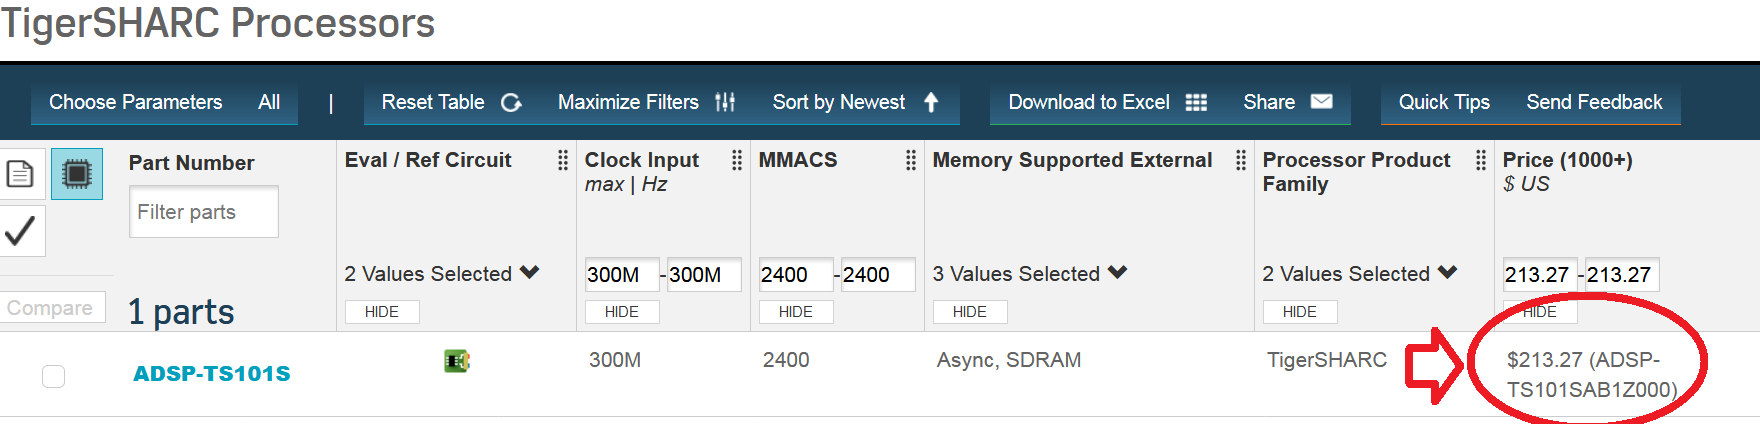Open the Share option
This screenshot has height=424, width=1760.
click(x=1269, y=102)
